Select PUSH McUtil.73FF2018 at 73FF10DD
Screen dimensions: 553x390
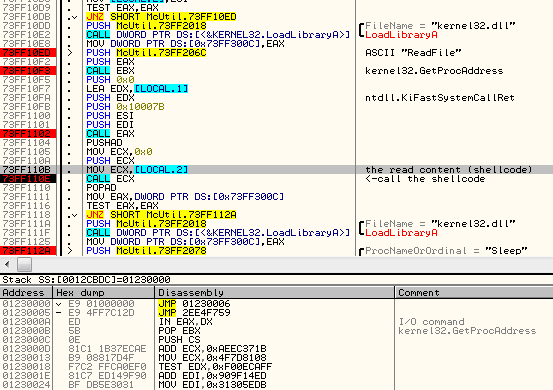tap(146, 26)
